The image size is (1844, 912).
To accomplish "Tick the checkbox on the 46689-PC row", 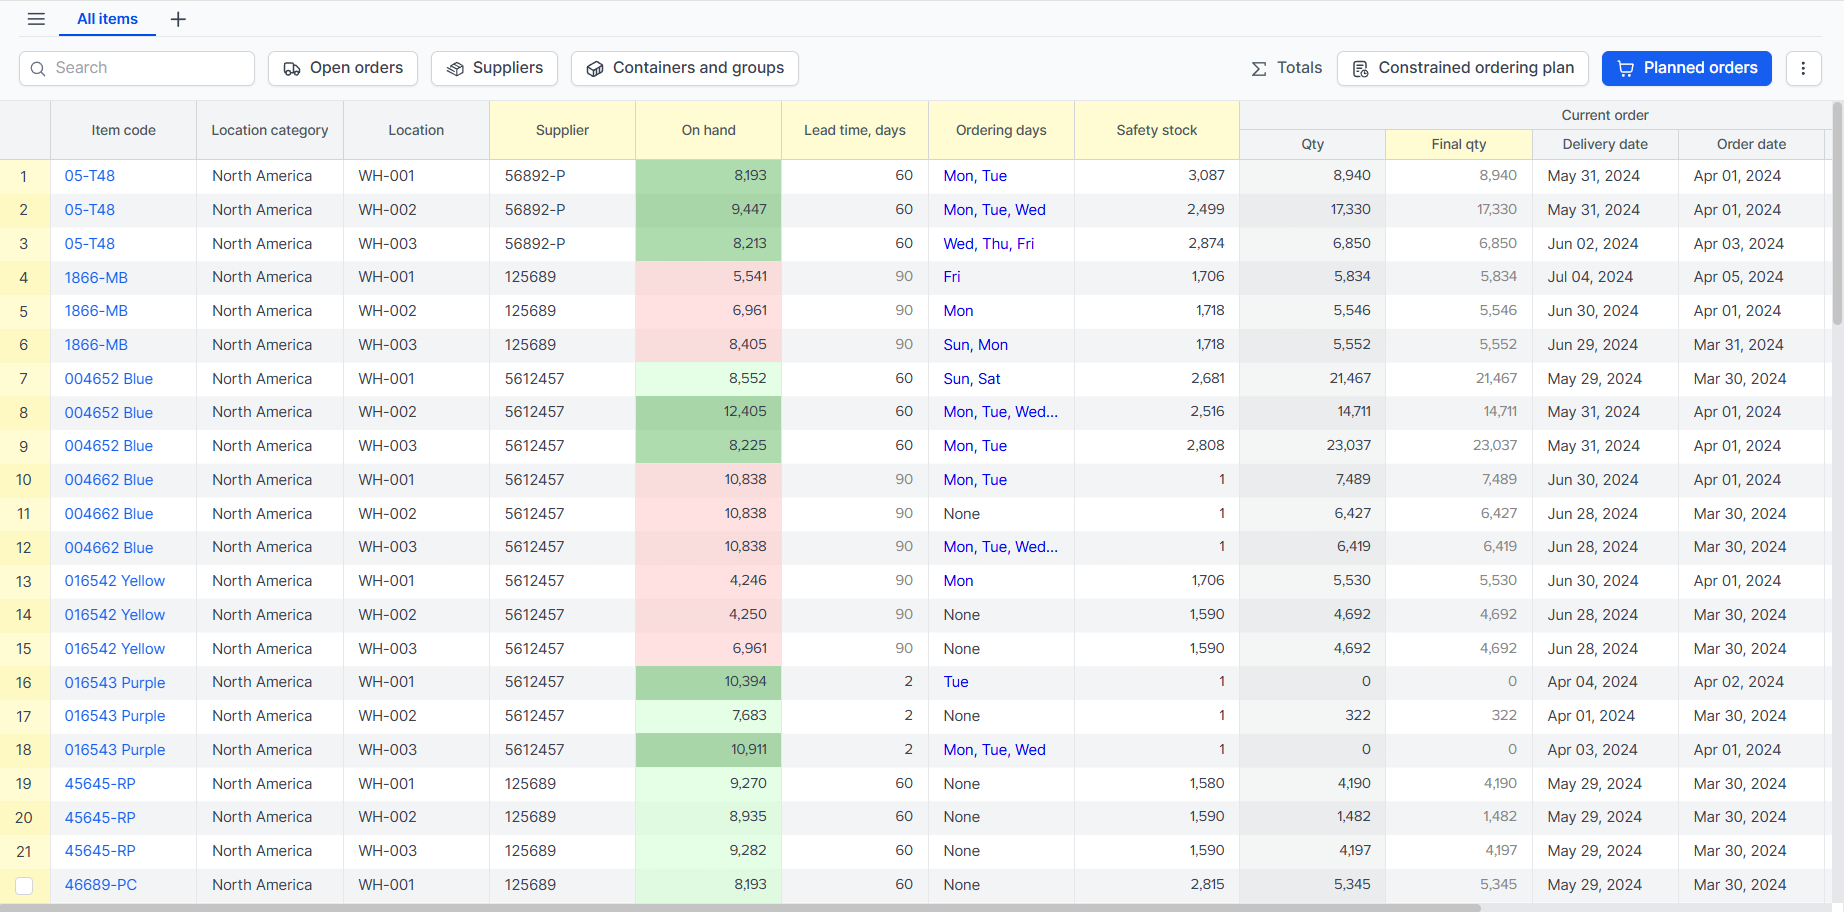I will click(24, 885).
